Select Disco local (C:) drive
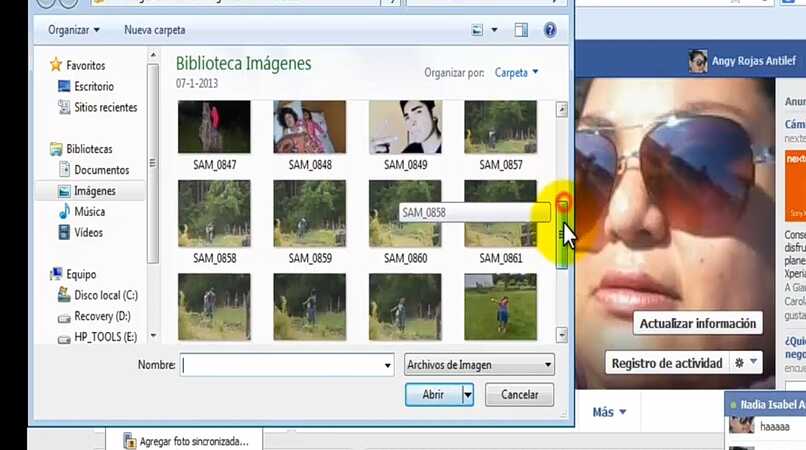Viewport: 806px width, 450px height. pyautogui.click(x=105, y=295)
